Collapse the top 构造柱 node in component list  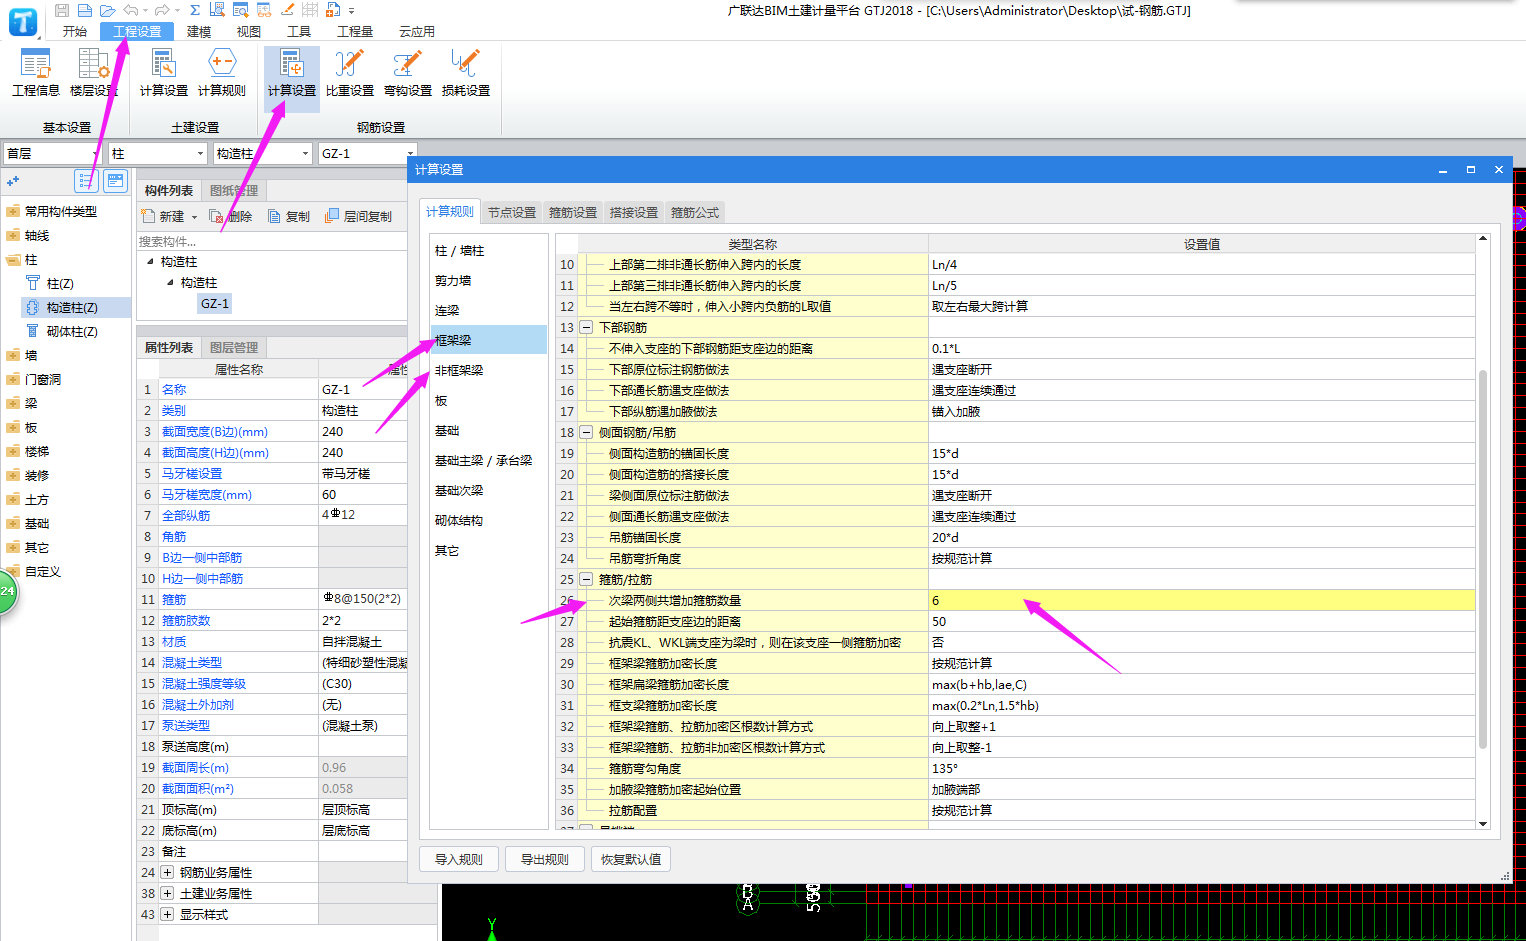pyautogui.click(x=151, y=262)
